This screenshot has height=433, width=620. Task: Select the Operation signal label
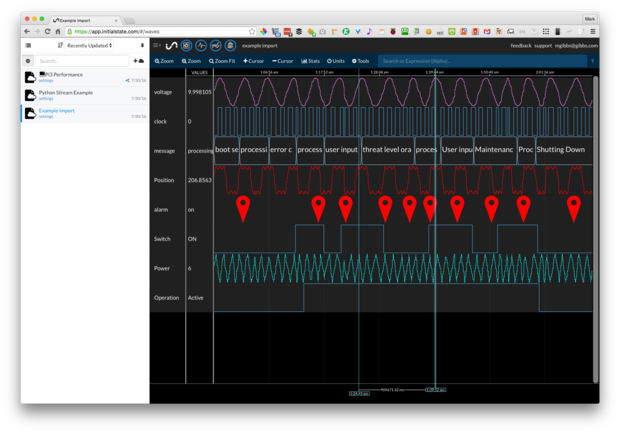pos(166,298)
